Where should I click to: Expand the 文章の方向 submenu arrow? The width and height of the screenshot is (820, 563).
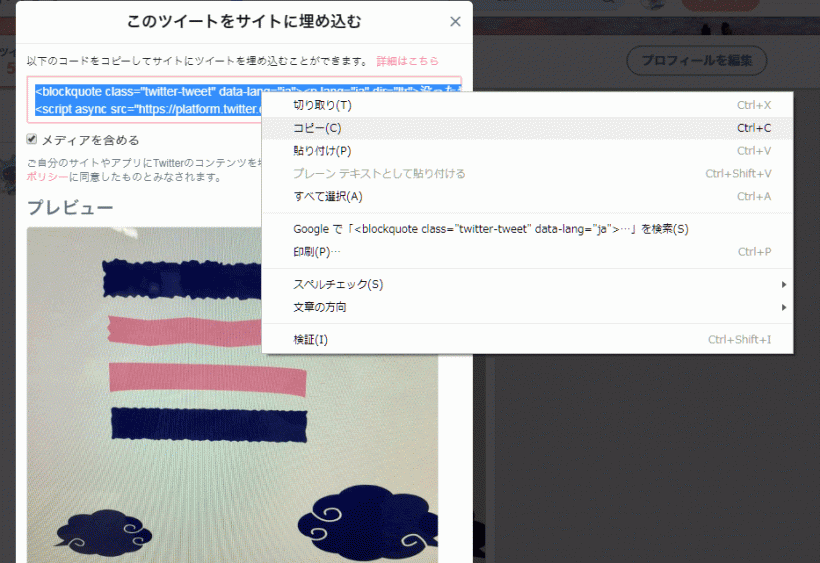pyautogui.click(x=783, y=308)
